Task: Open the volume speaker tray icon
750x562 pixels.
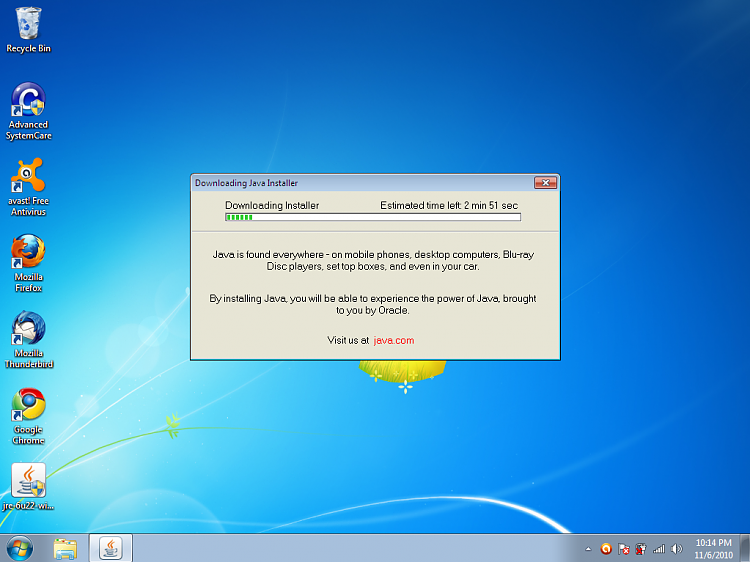Action: 677,549
